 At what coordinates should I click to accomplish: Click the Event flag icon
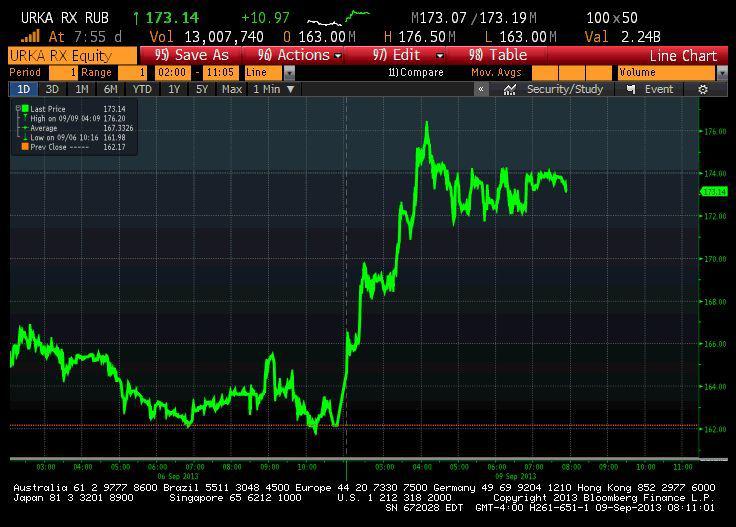click(630, 89)
